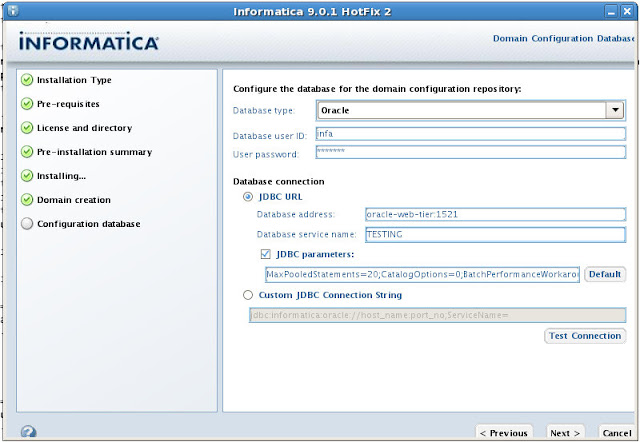Viewport: 640px width, 442px height.
Task: Click the Pre-installation summary step label
Action: 94,152
